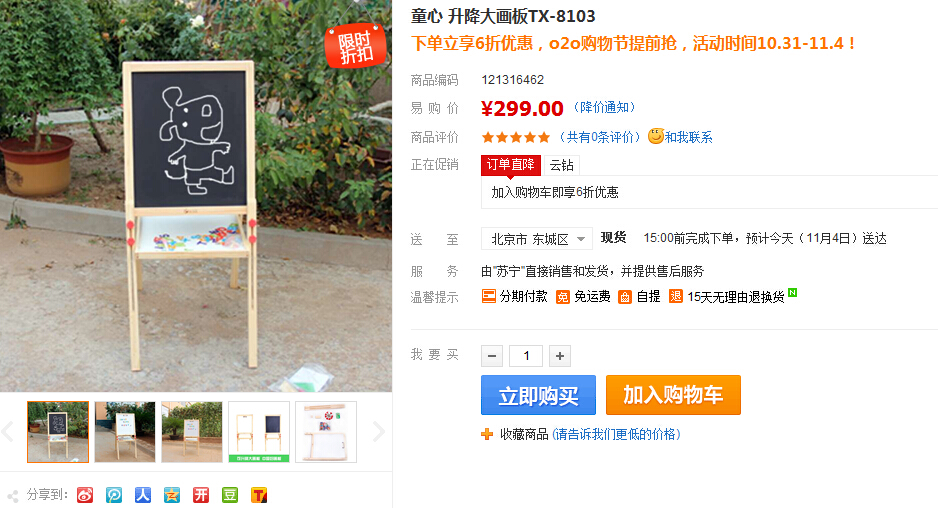Select the 订单直降 promotion tab
The width and height of the screenshot is (938, 508).
511,165
